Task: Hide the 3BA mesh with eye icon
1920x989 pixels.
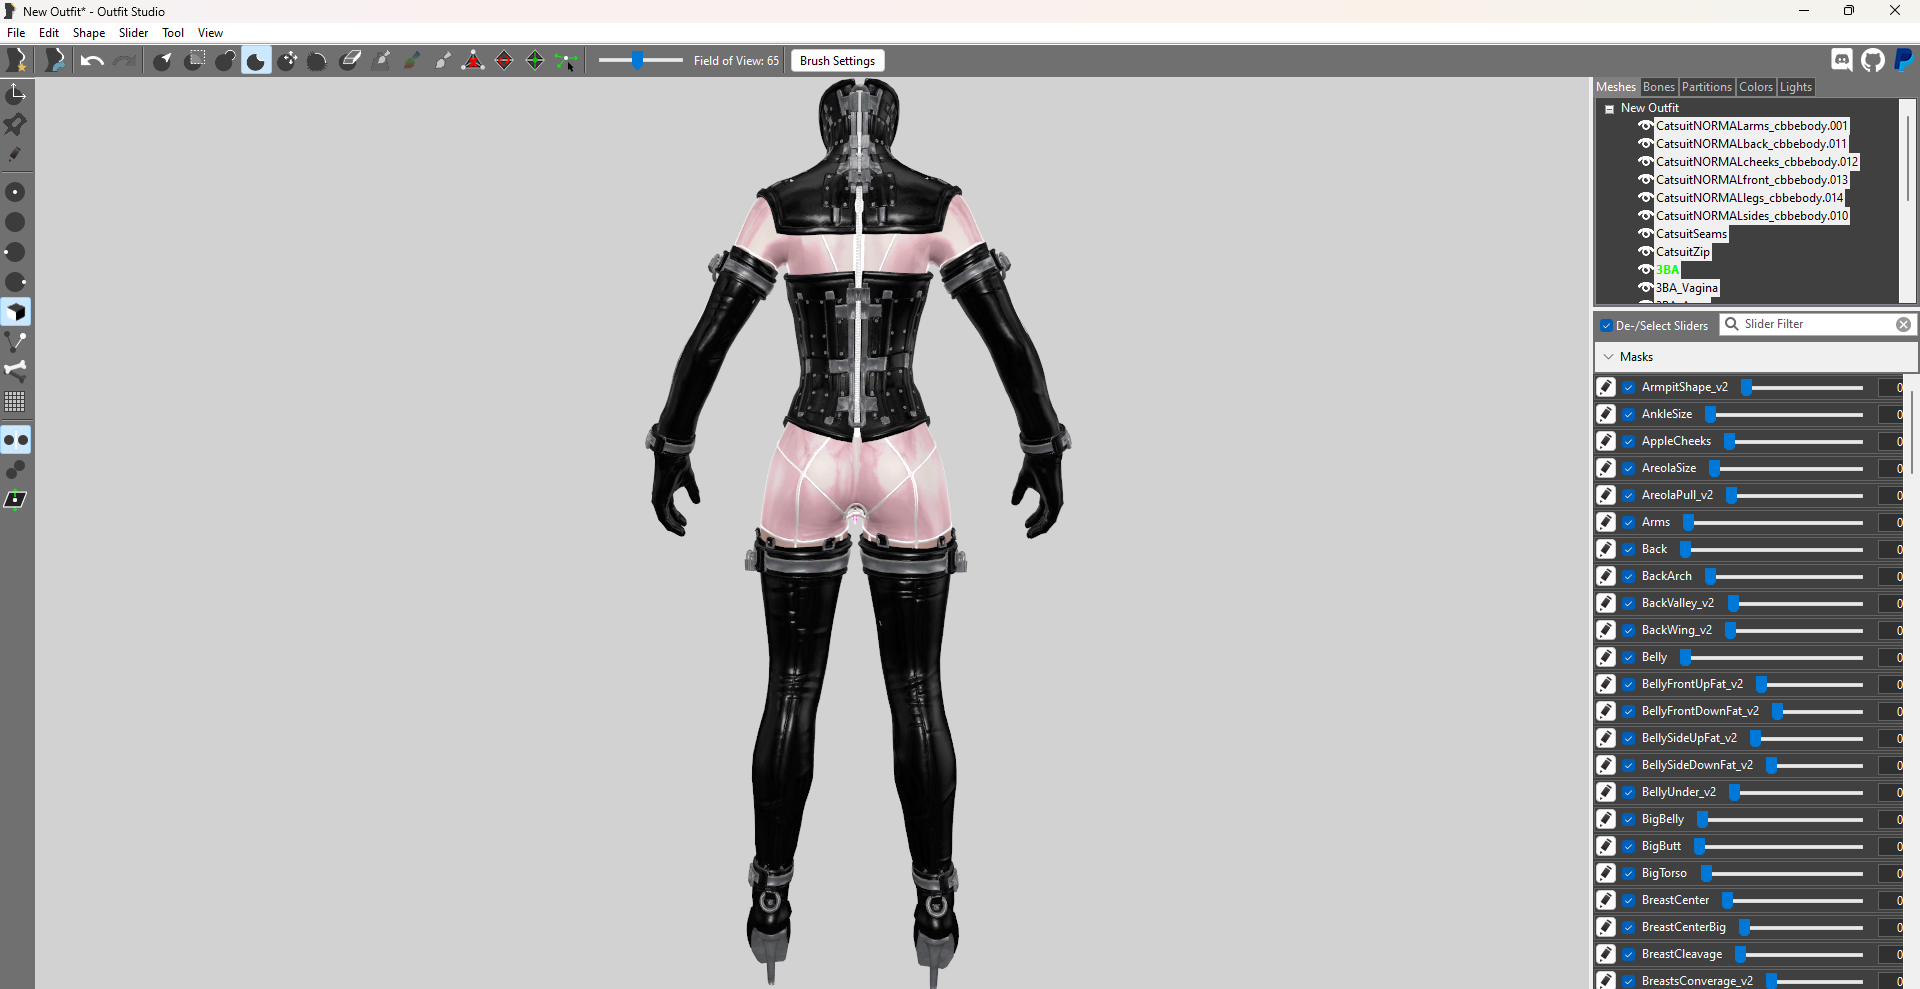Action: (x=1645, y=270)
